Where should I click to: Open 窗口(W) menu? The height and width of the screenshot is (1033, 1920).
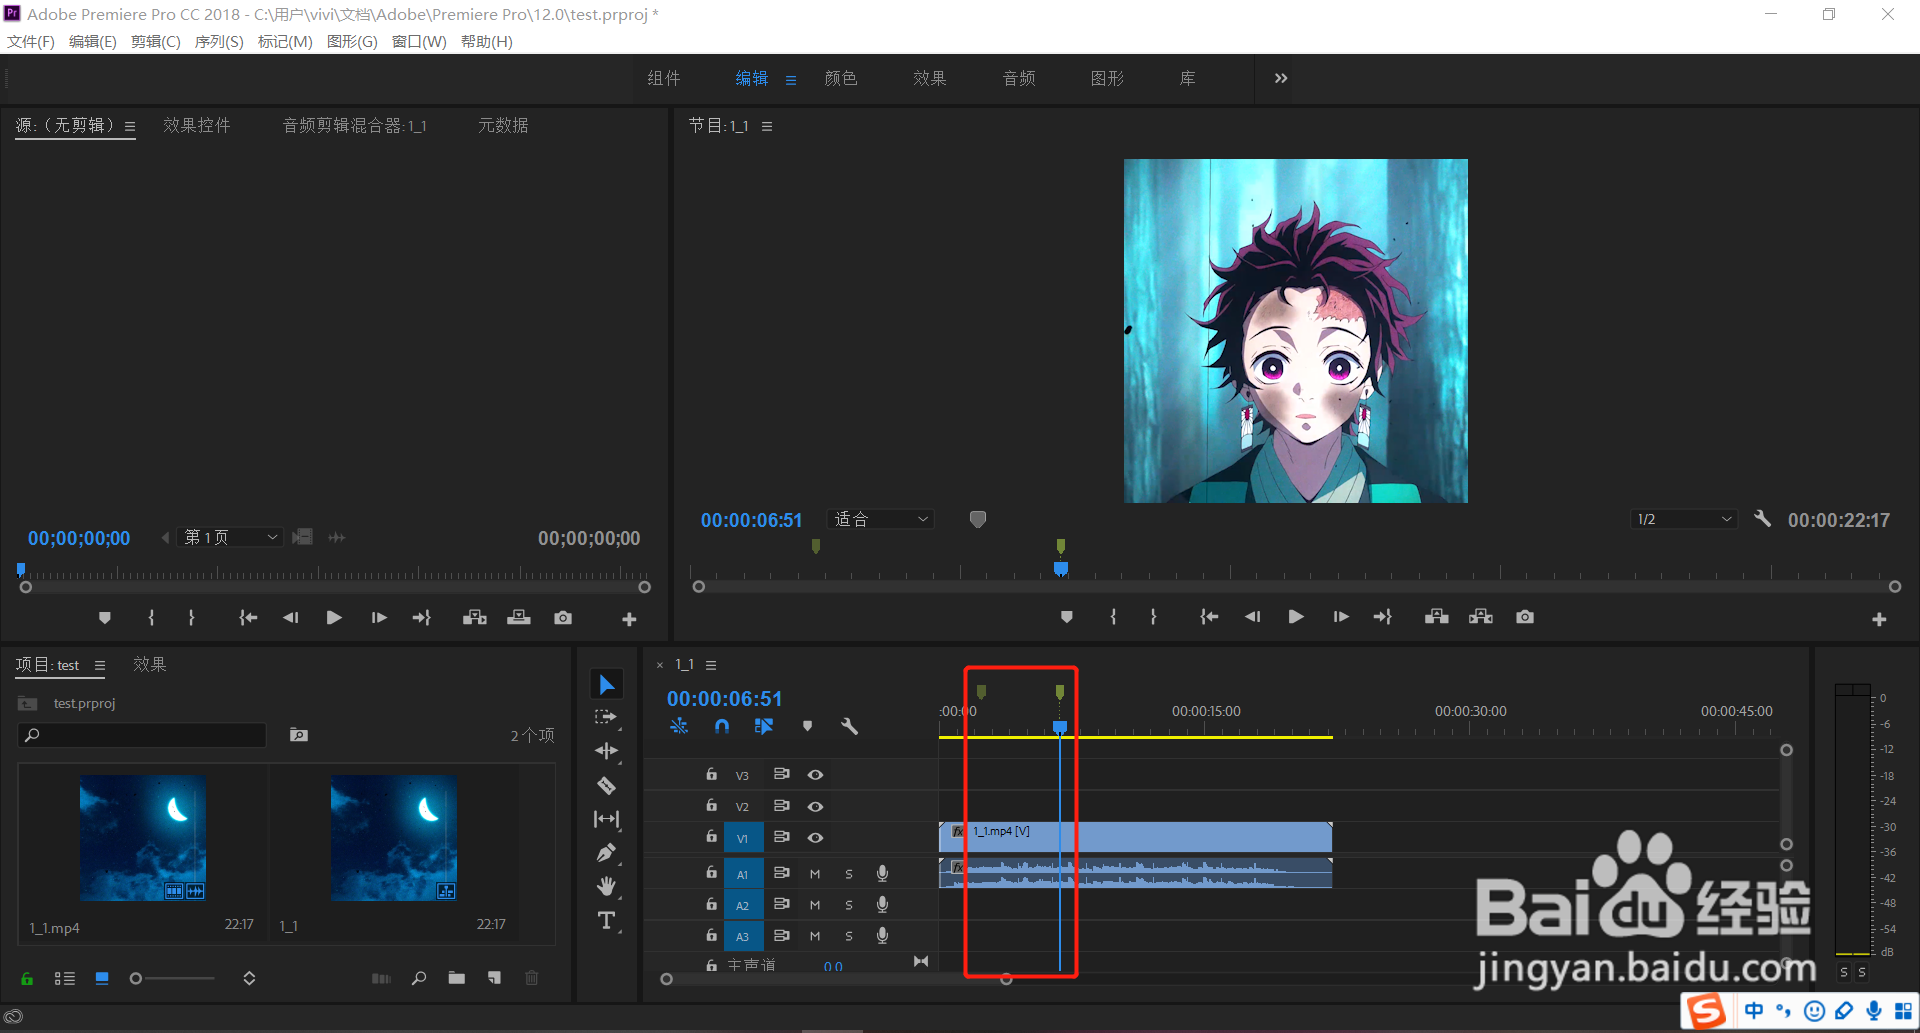point(419,41)
